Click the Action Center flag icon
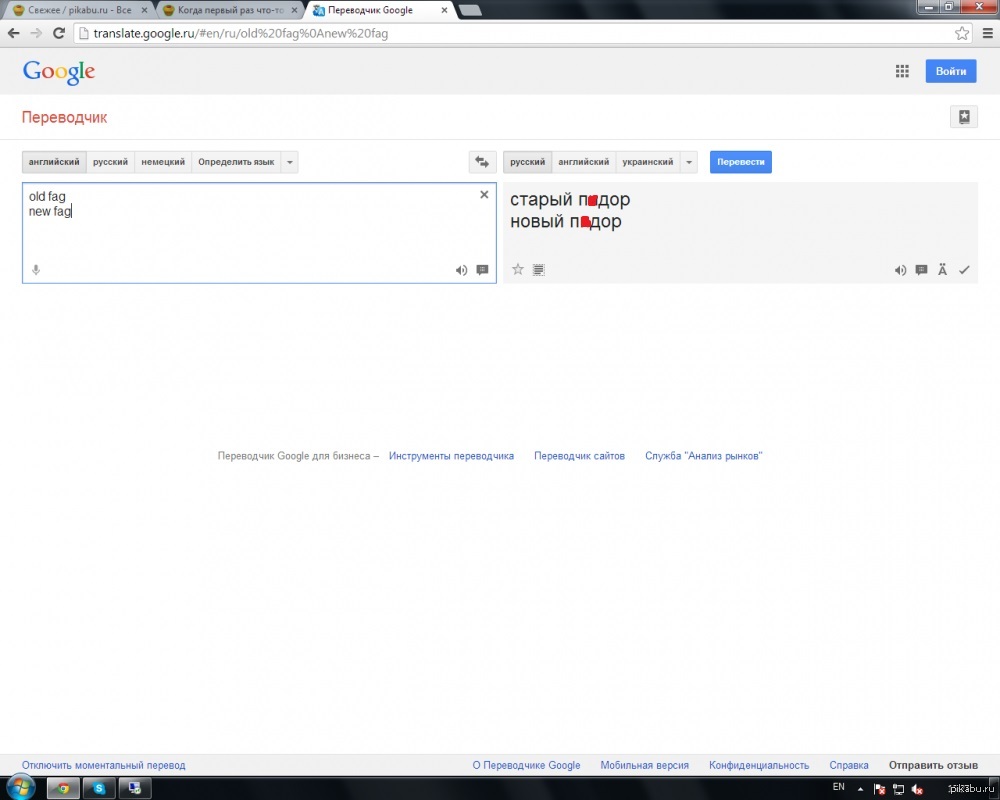 879,789
